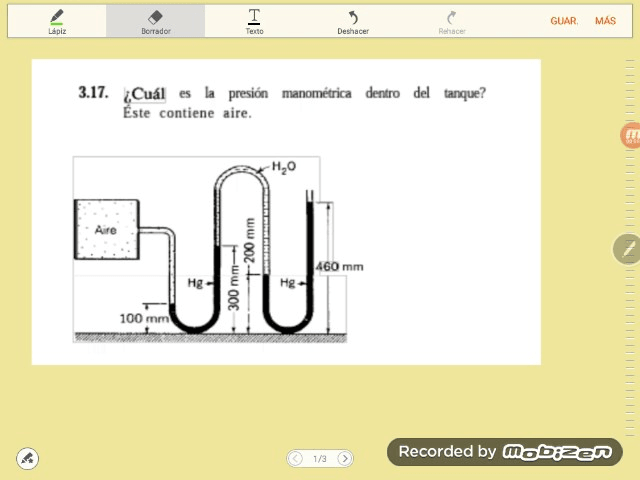This screenshot has width=640, height=480.
Task: Activate the Borrador eraser tool
Action: (155, 21)
